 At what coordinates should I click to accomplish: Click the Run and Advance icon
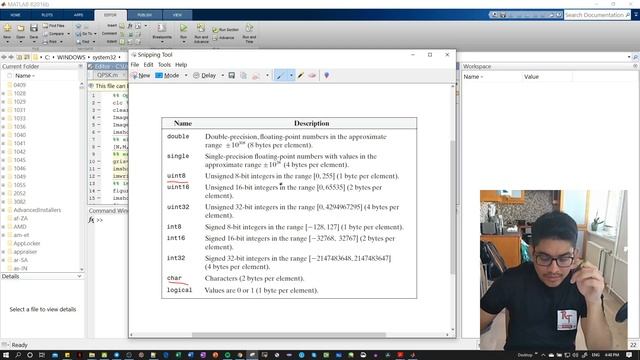click(x=201, y=28)
